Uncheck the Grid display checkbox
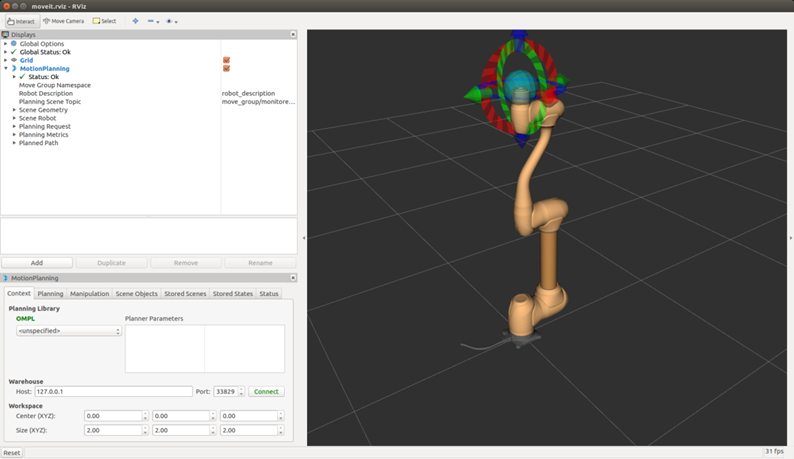Viewport: 794px width, 459px height. click(x=227, y=60)
